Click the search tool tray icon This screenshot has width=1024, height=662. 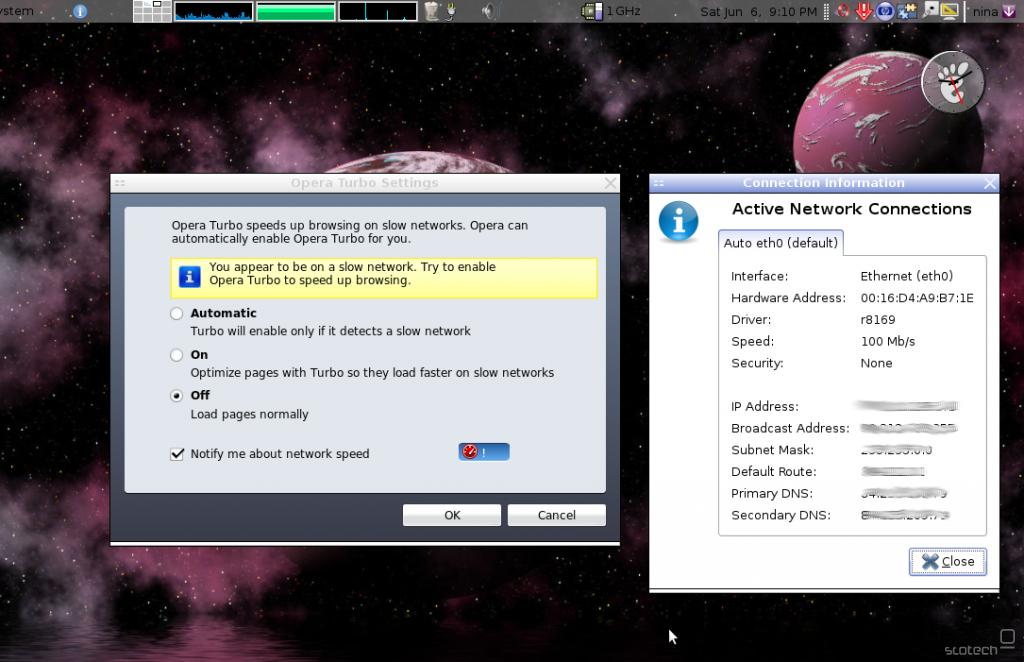click(929, 10)
